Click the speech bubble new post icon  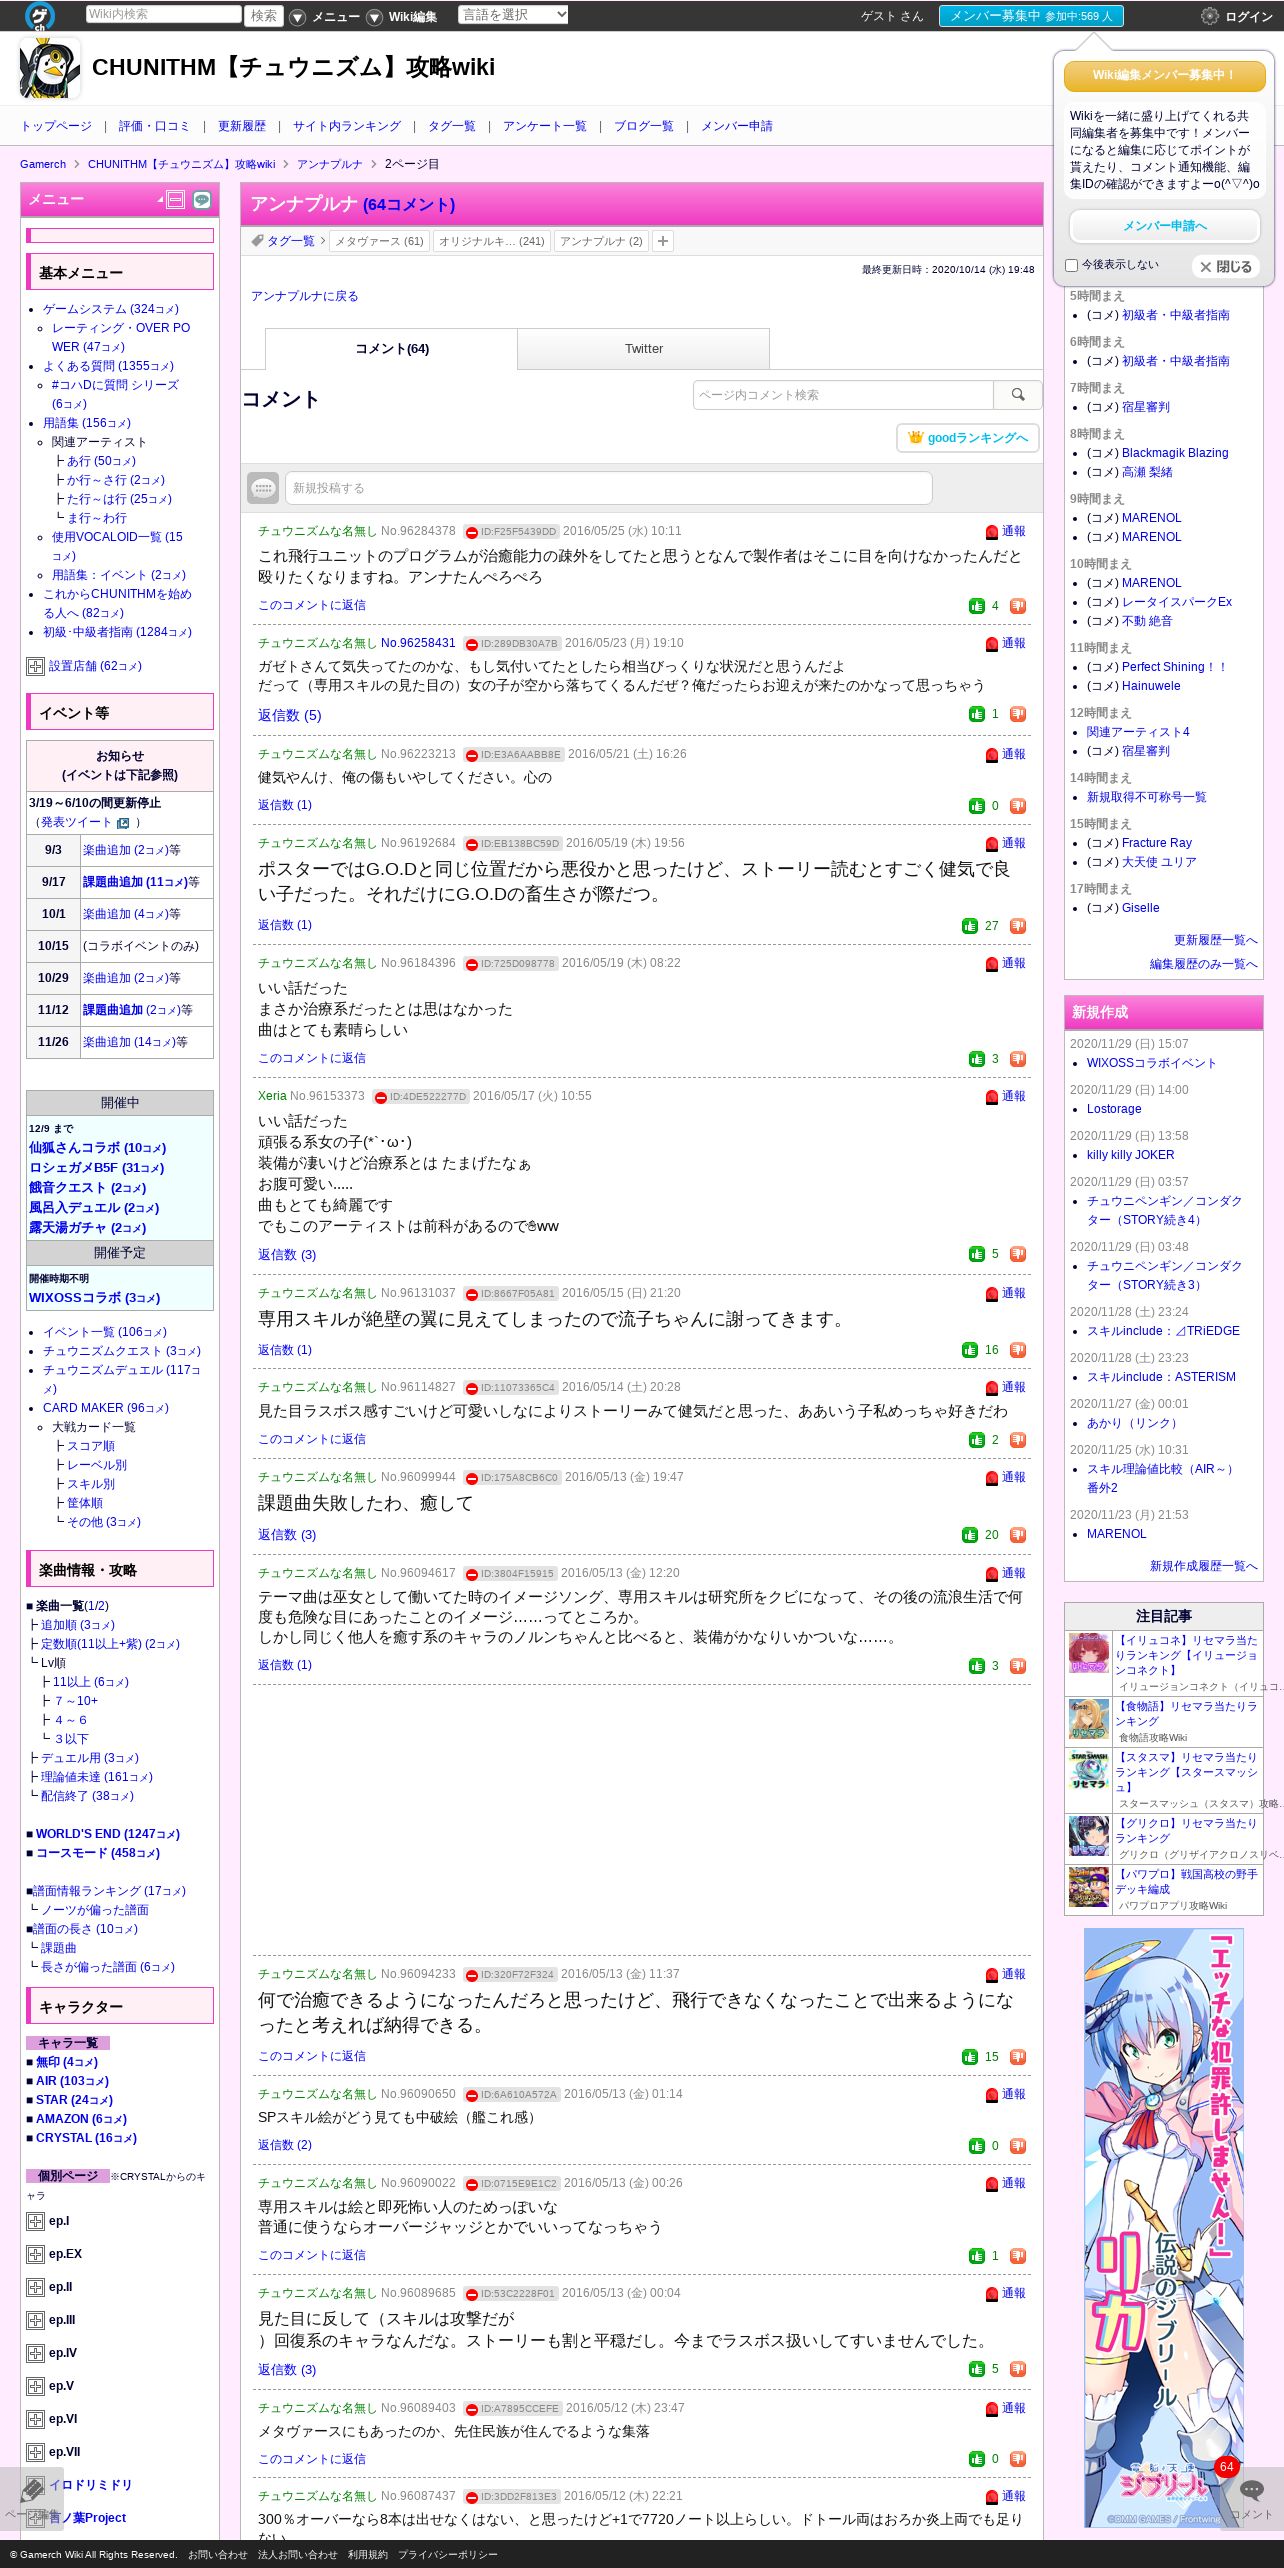coord(263,488)
